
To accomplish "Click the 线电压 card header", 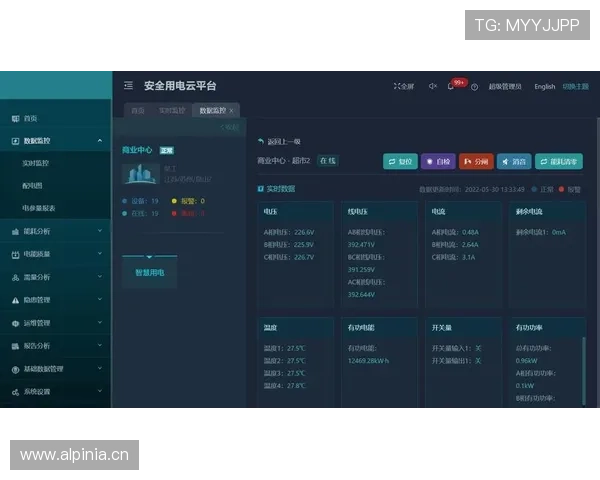I will click(380, 211).
